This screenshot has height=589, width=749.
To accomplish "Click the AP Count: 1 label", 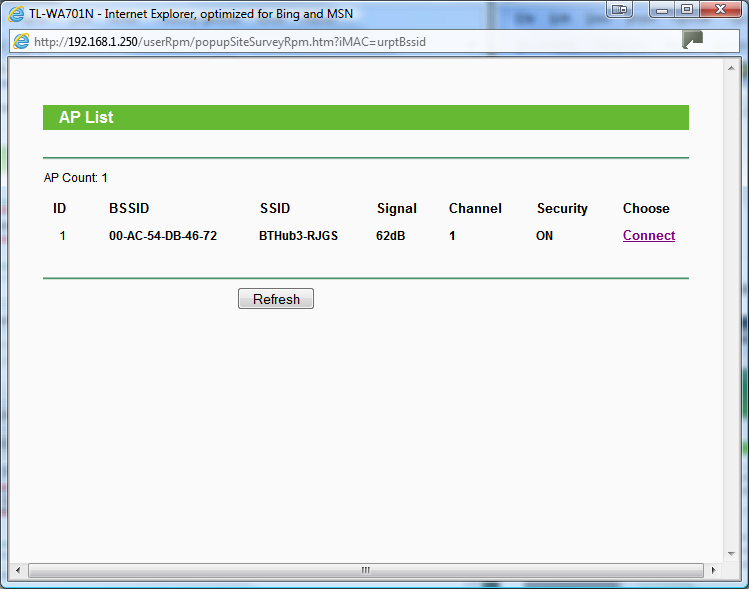I will (75, 178).
